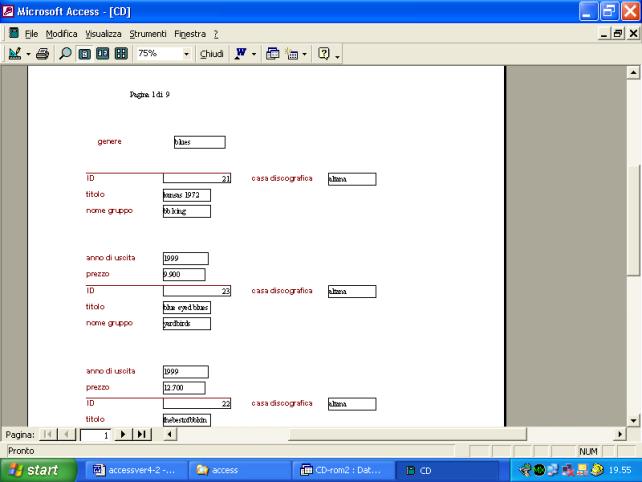642x482 pixels.
Task: Jump to last page in navigator
Action: click(141, 435)
